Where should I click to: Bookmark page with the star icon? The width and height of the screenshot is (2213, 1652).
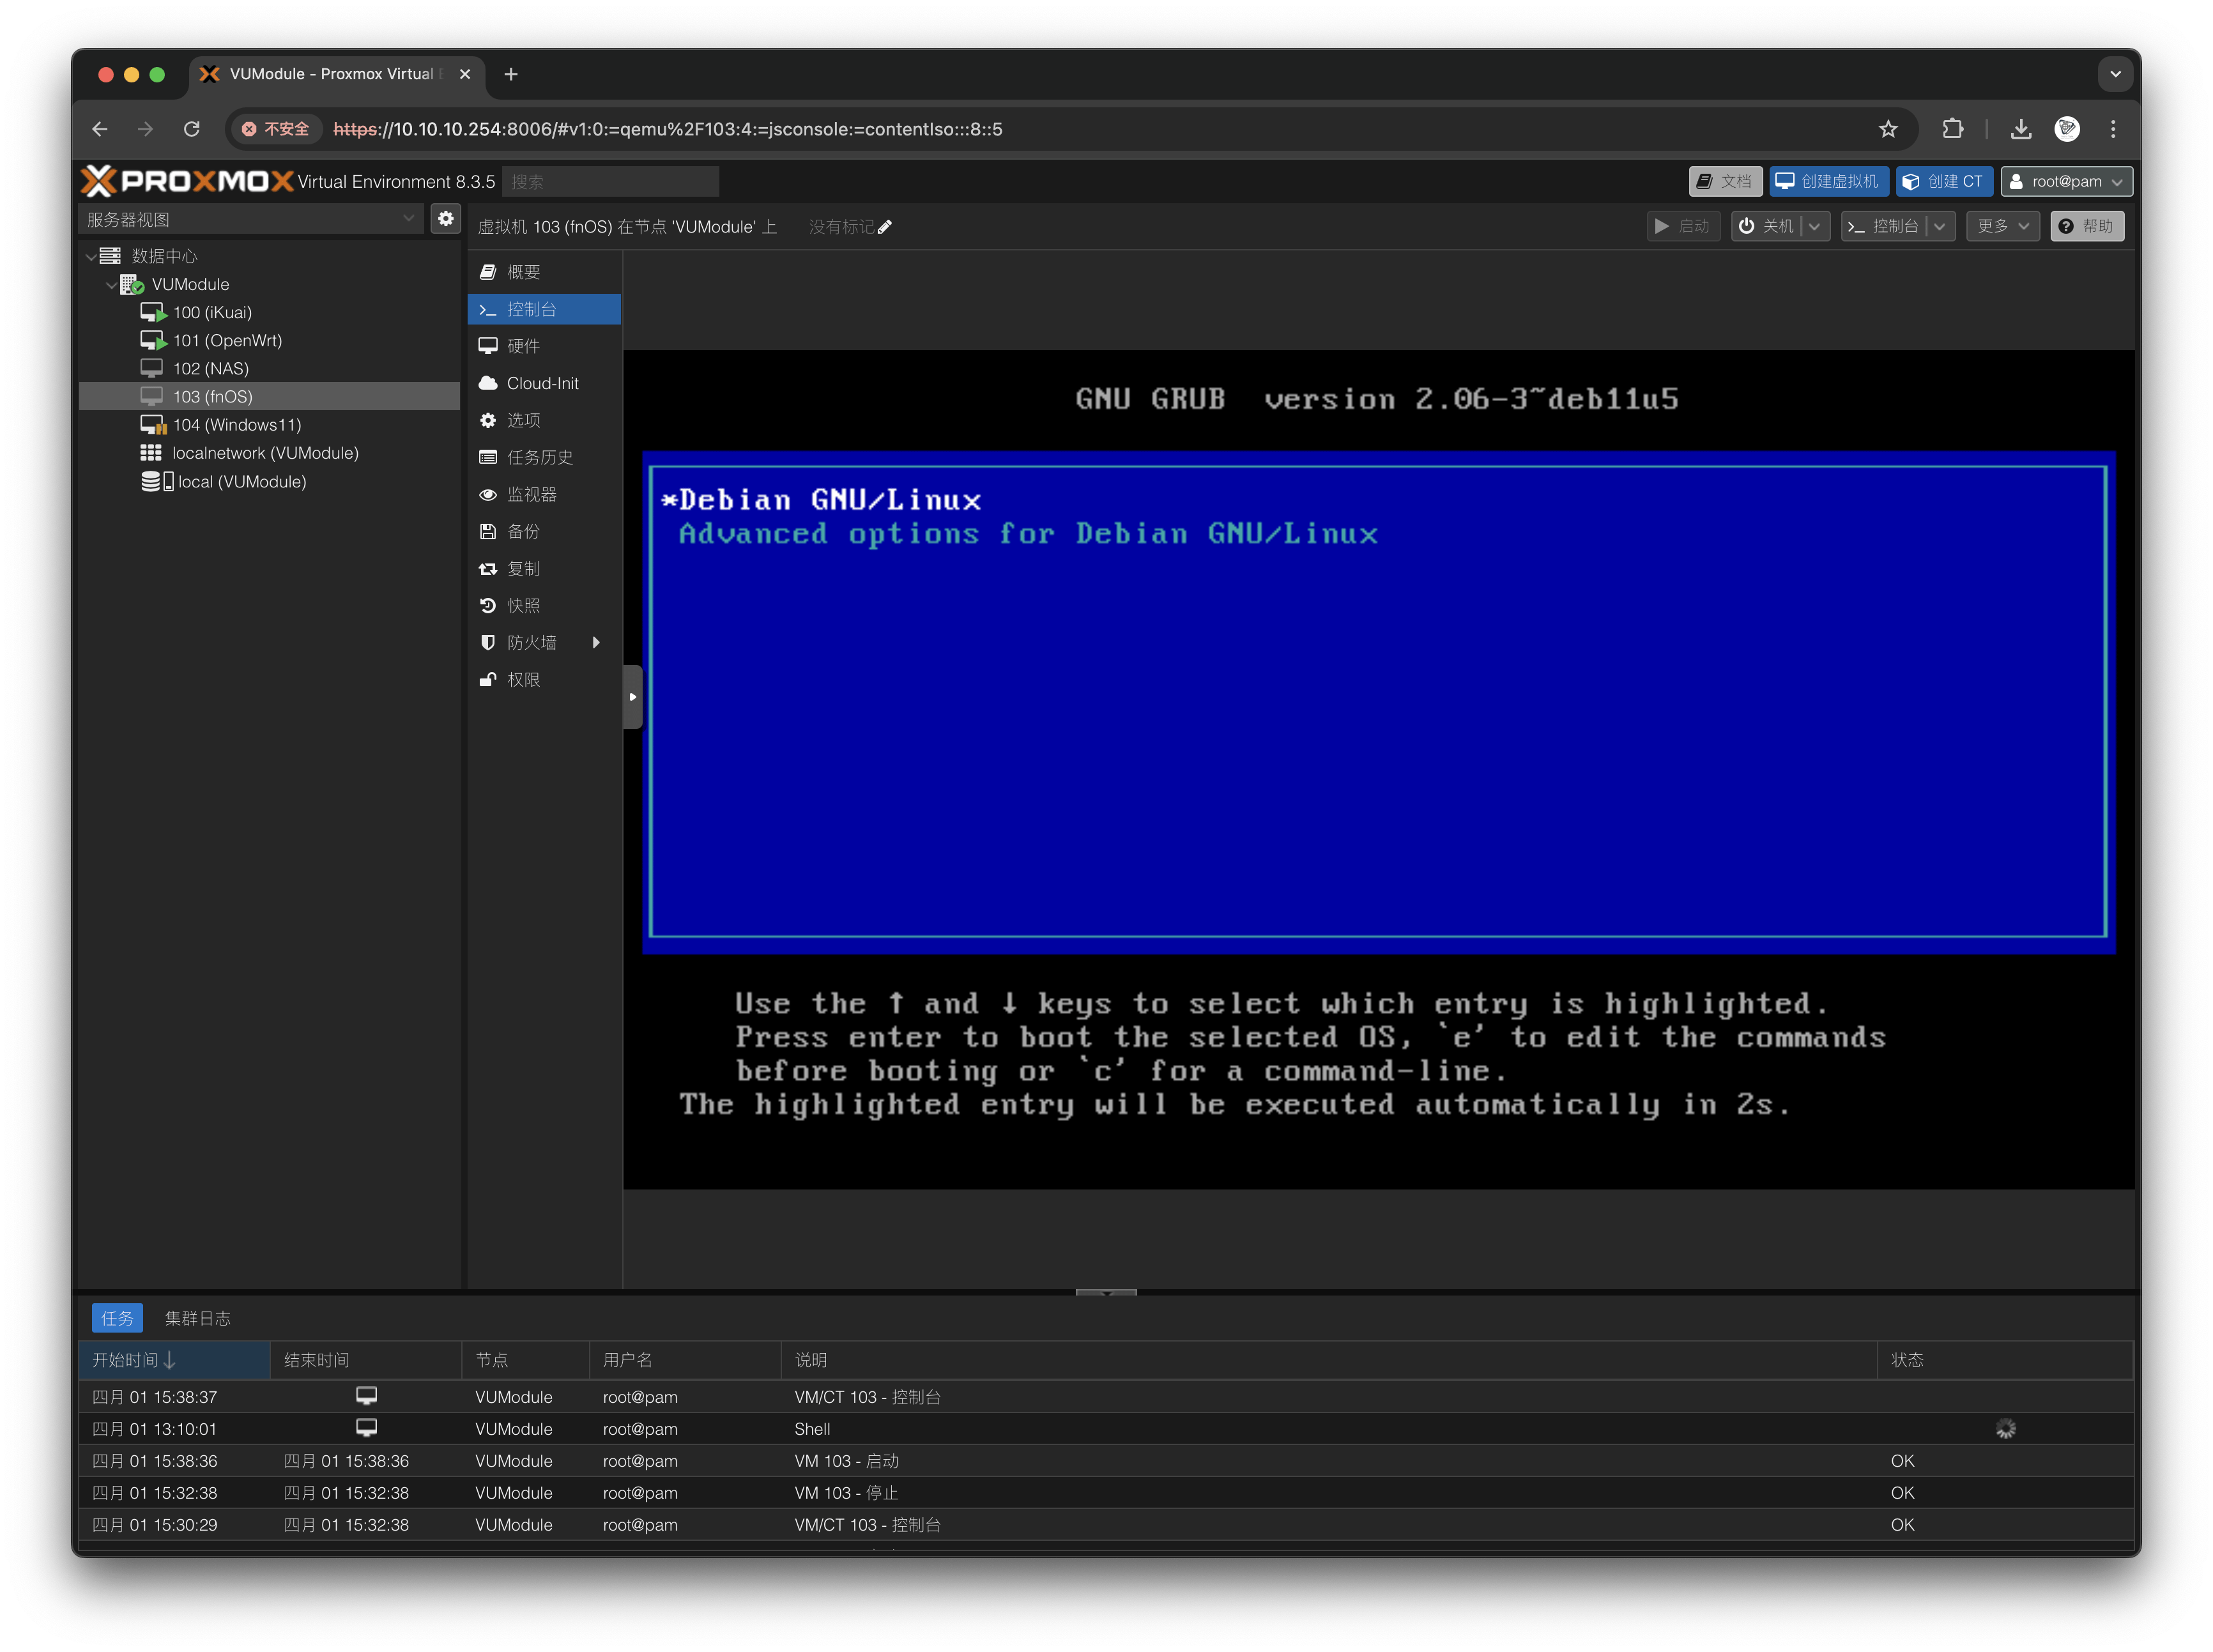(x=1887, y=129)
